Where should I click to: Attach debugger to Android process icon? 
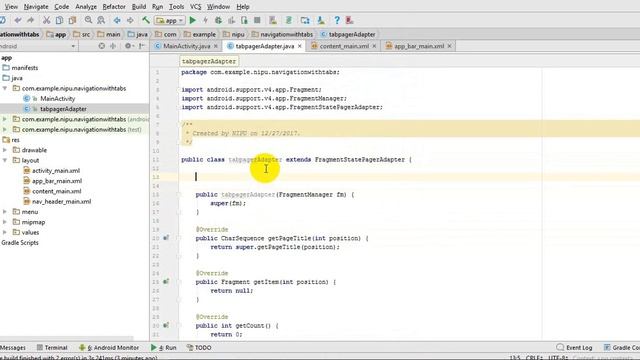244,20
